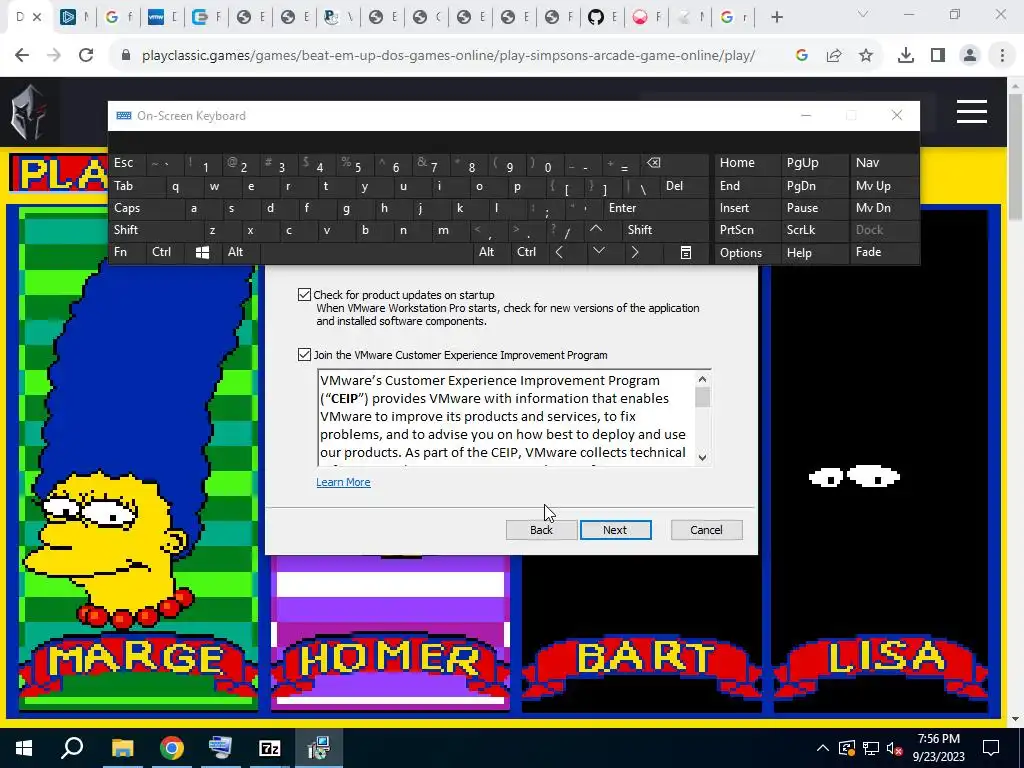Go Back in the VMware installer
Image resolution: width=1024 pixels, height=768 pixels.
pos(541,530)
